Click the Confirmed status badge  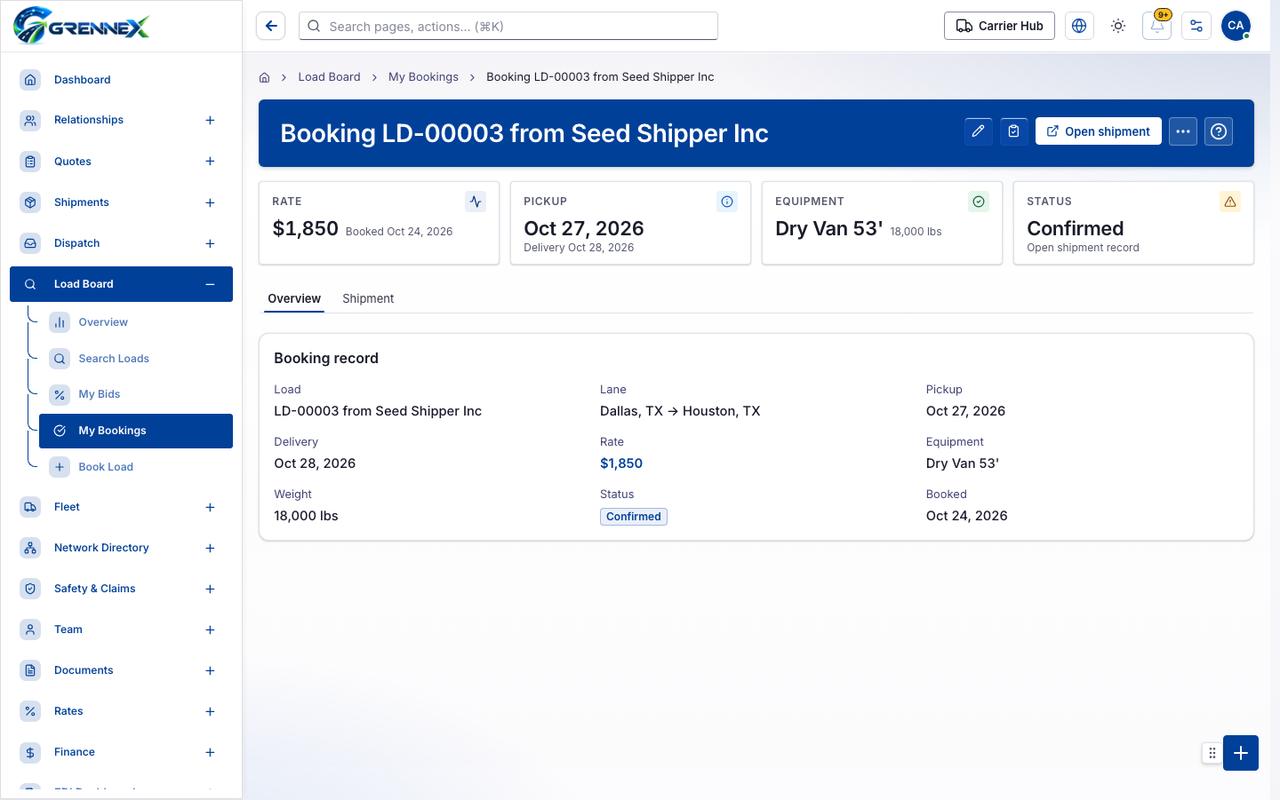634,516
